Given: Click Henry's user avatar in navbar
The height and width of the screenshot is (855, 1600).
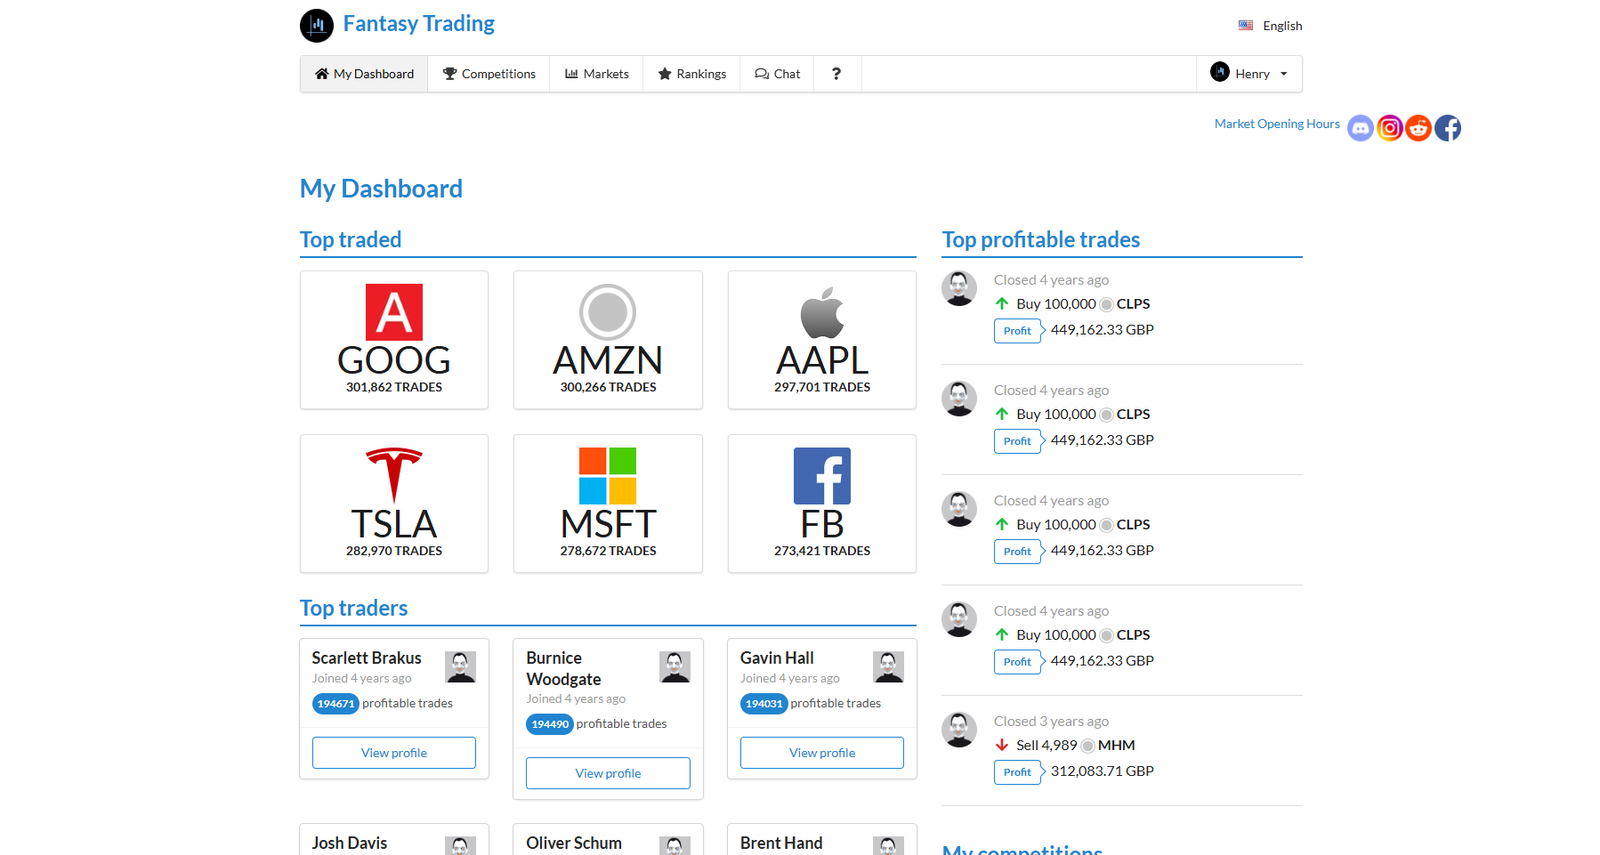Looking at the screenshot, I should pyautogui.click(x=1220, y=72).
